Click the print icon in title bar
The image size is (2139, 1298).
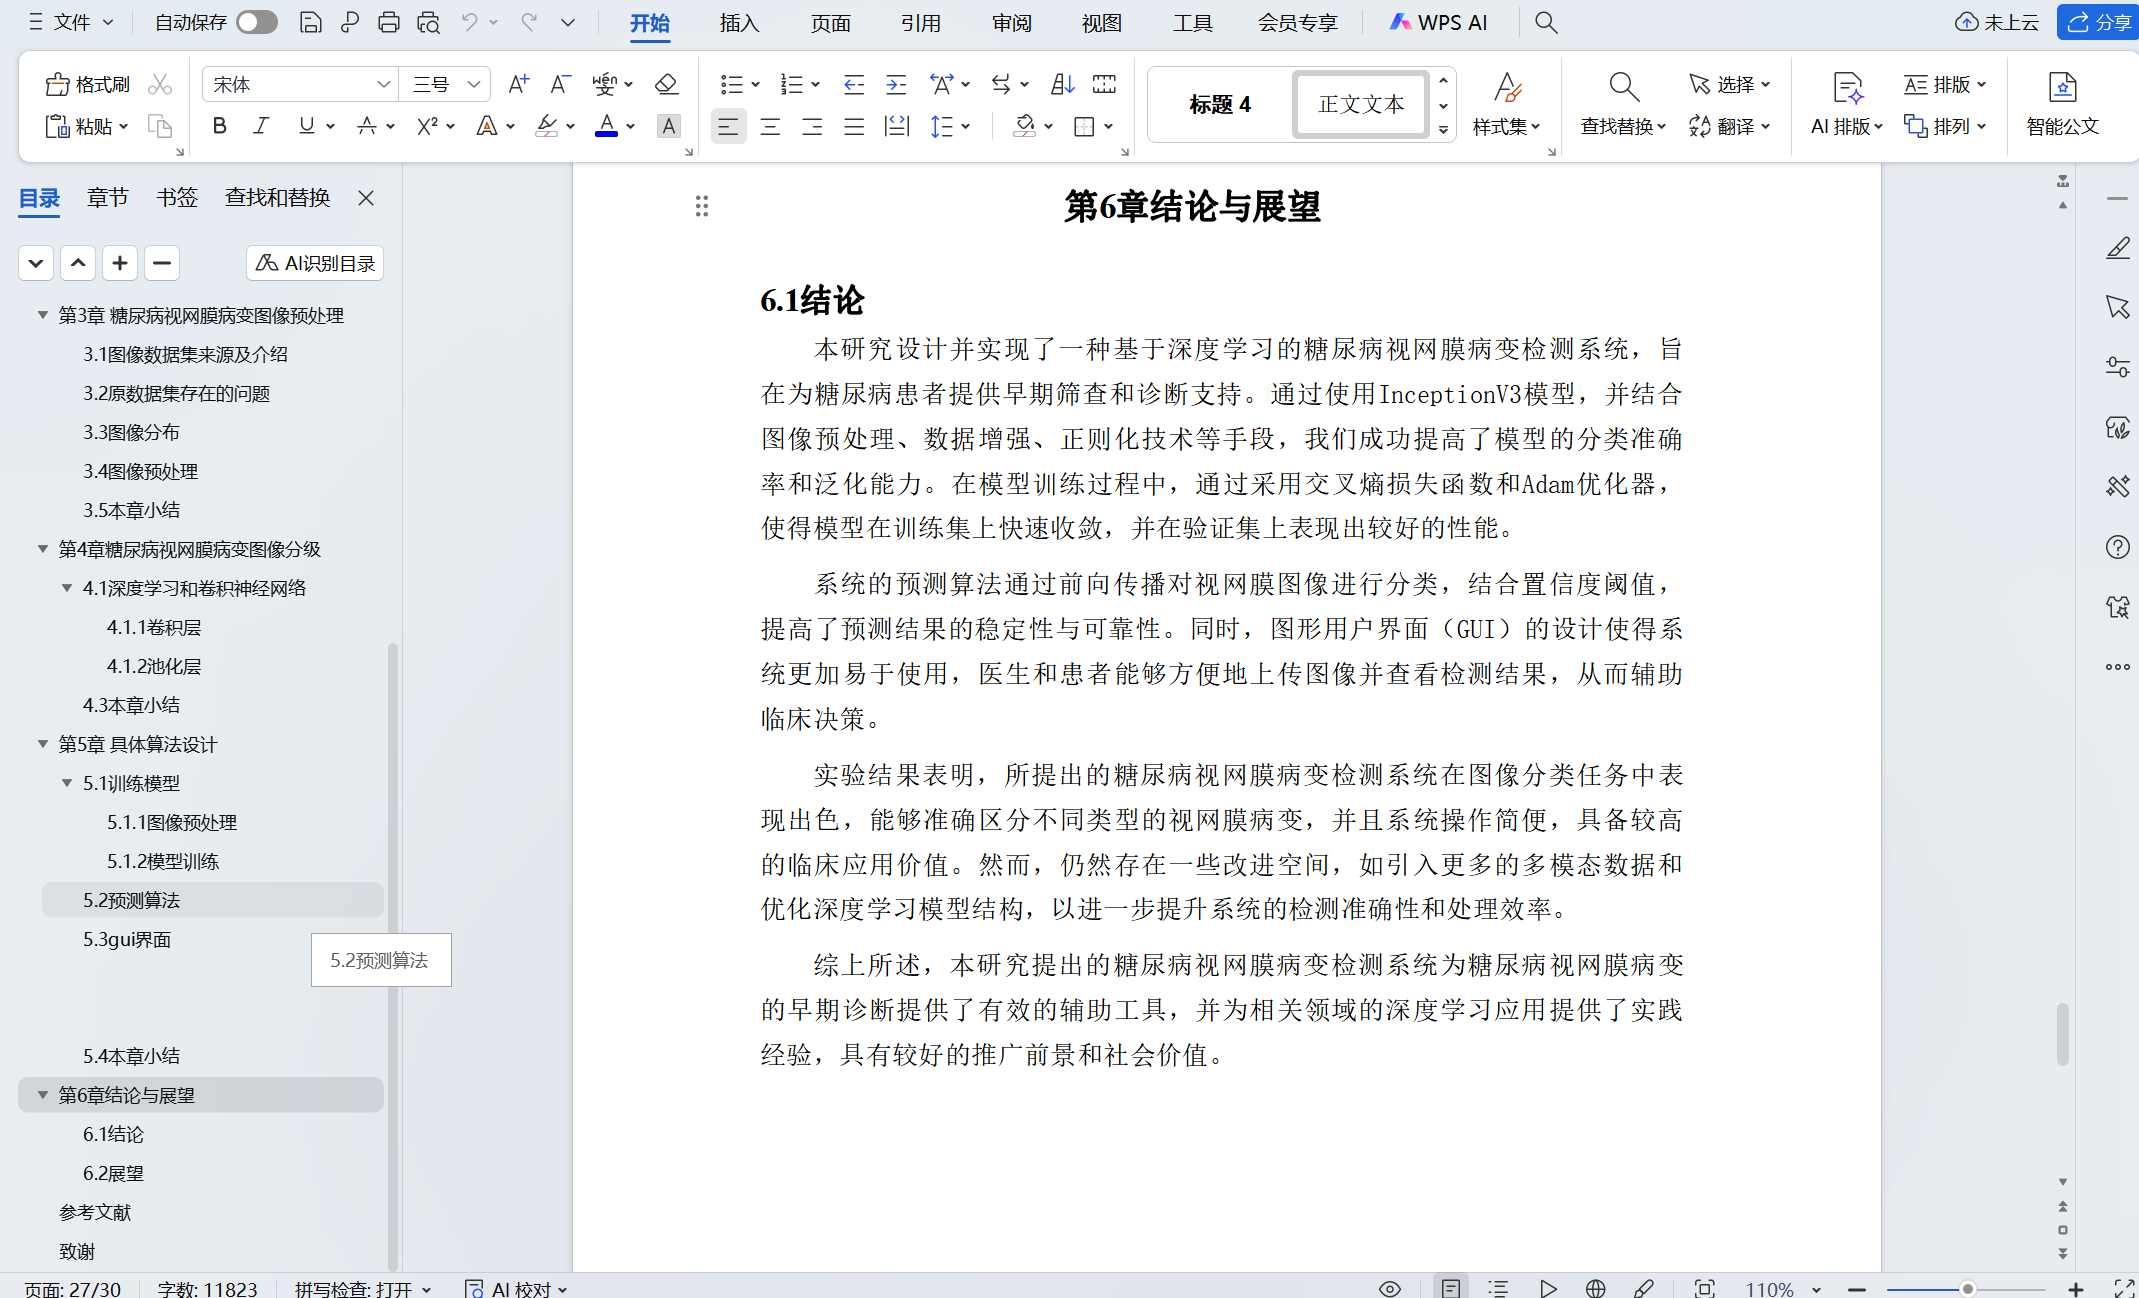[x=388, y=22]
